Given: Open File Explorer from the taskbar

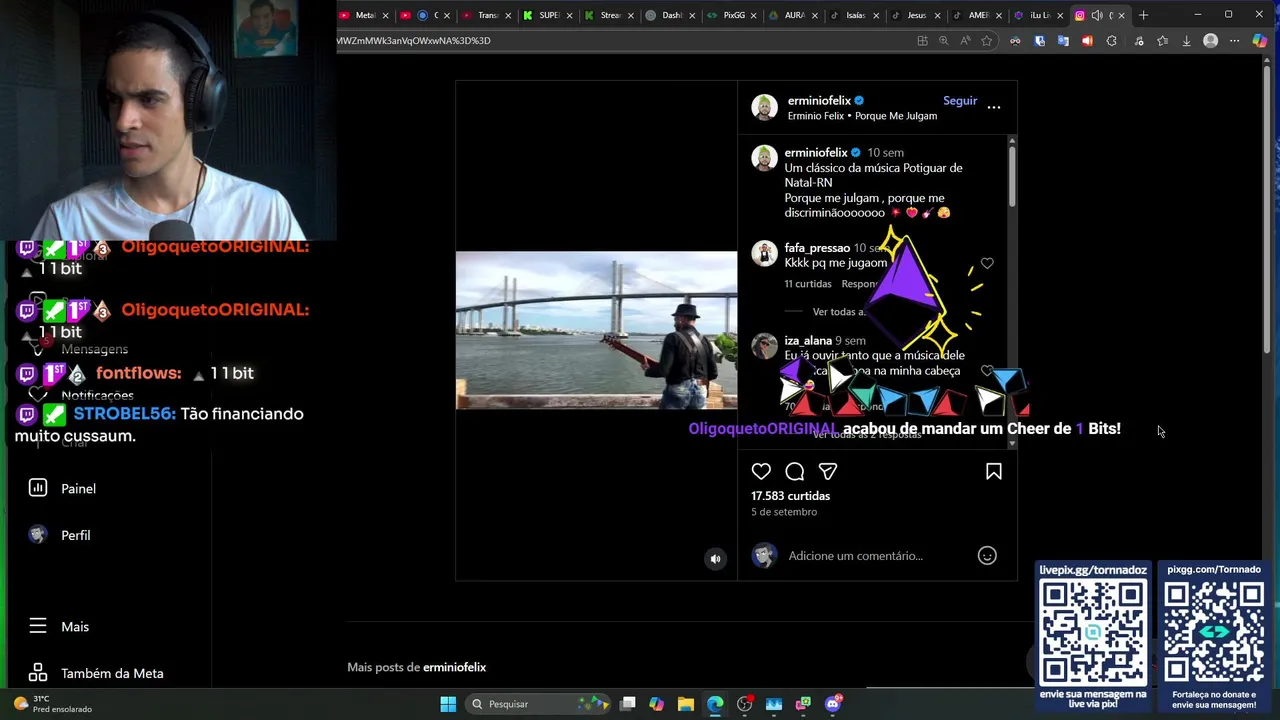Looking at the screenshot, I should [686, 704].
